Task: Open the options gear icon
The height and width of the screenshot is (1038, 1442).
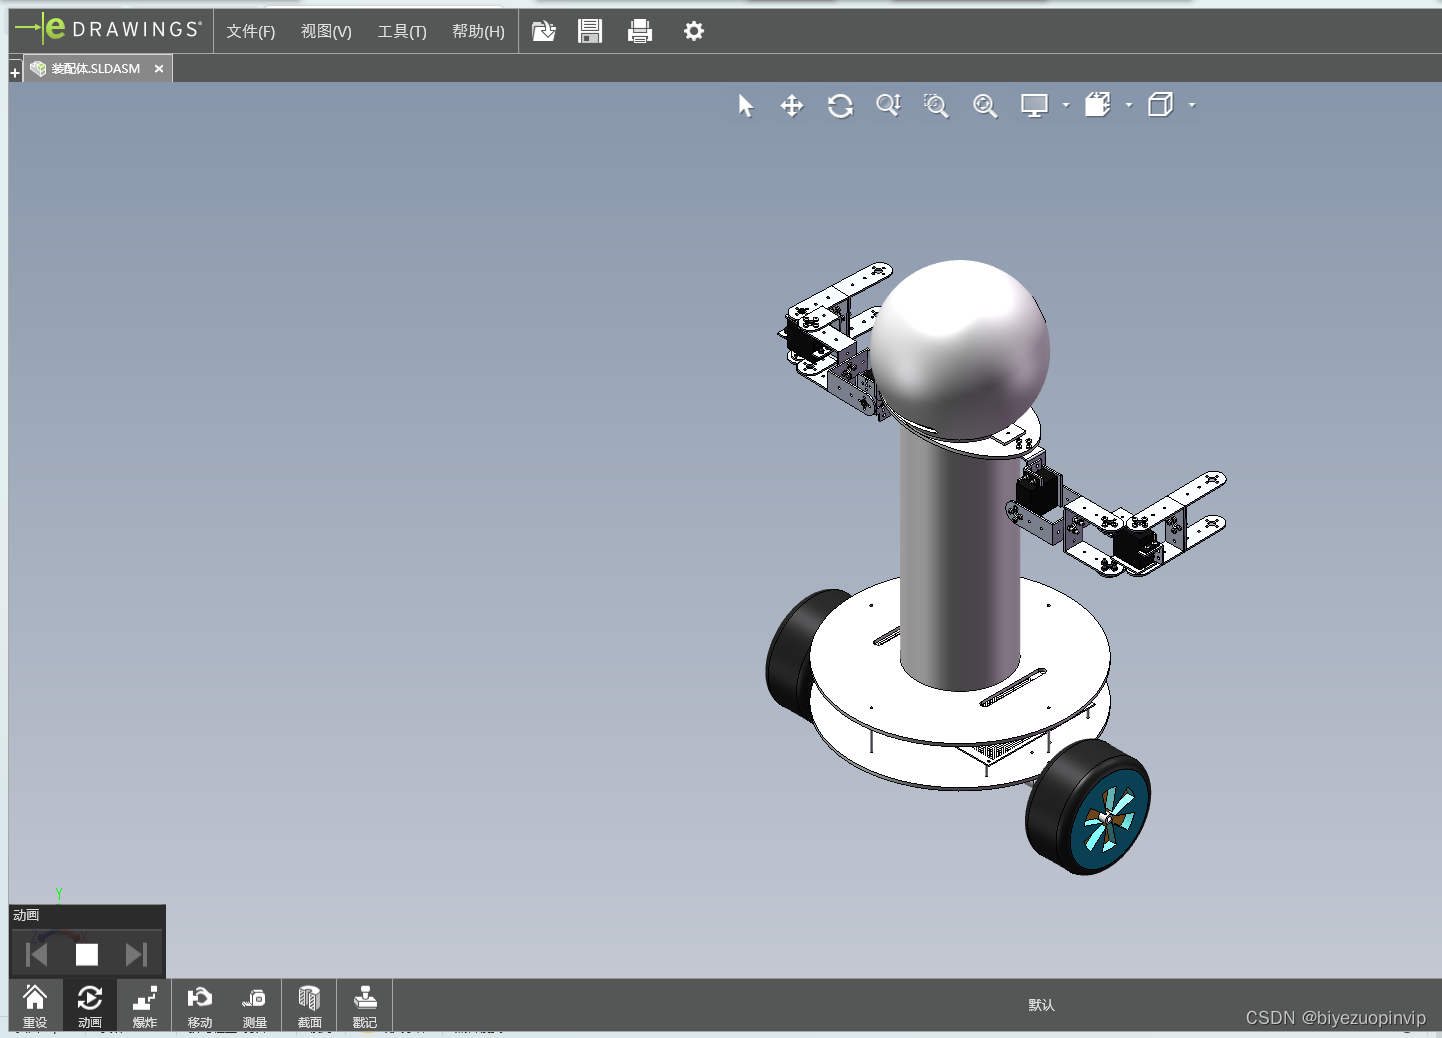Action: coord(694,31)
